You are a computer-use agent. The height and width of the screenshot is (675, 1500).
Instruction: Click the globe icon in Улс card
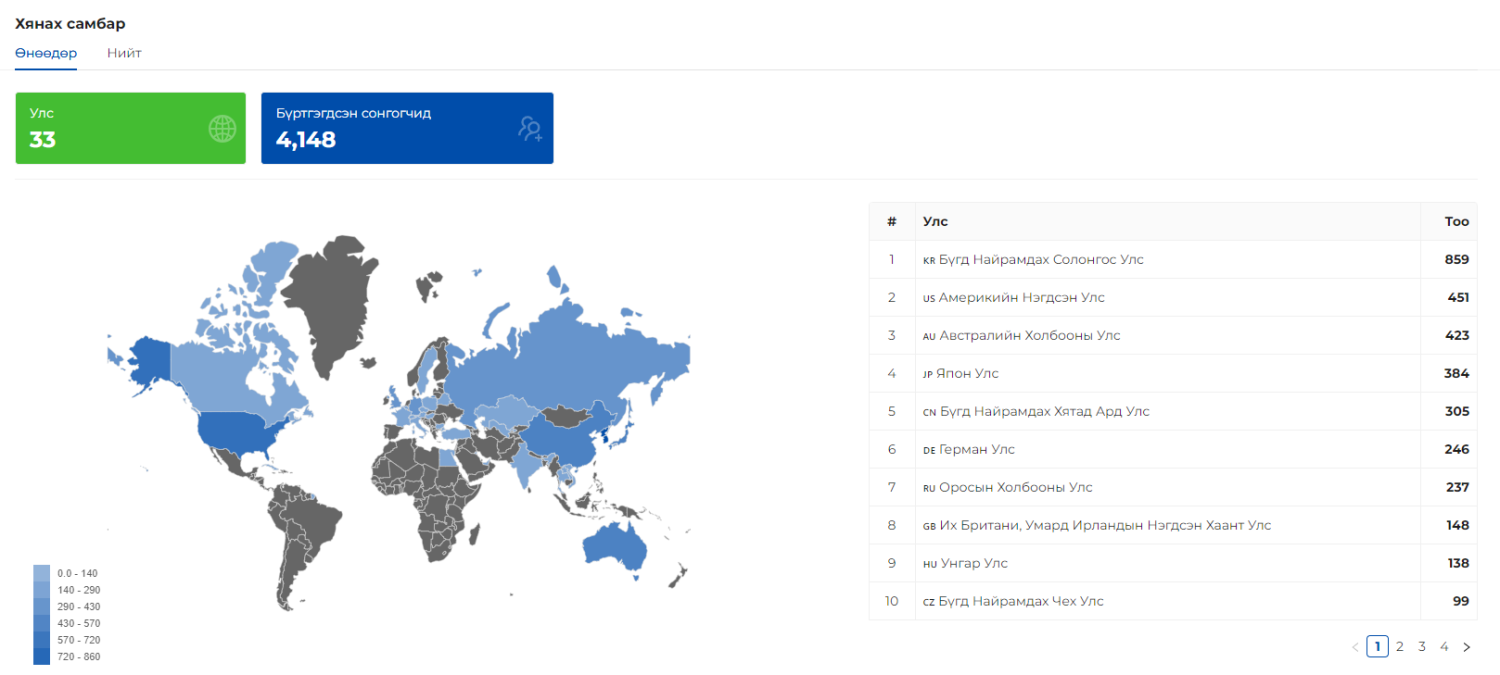tap(222, 128)
